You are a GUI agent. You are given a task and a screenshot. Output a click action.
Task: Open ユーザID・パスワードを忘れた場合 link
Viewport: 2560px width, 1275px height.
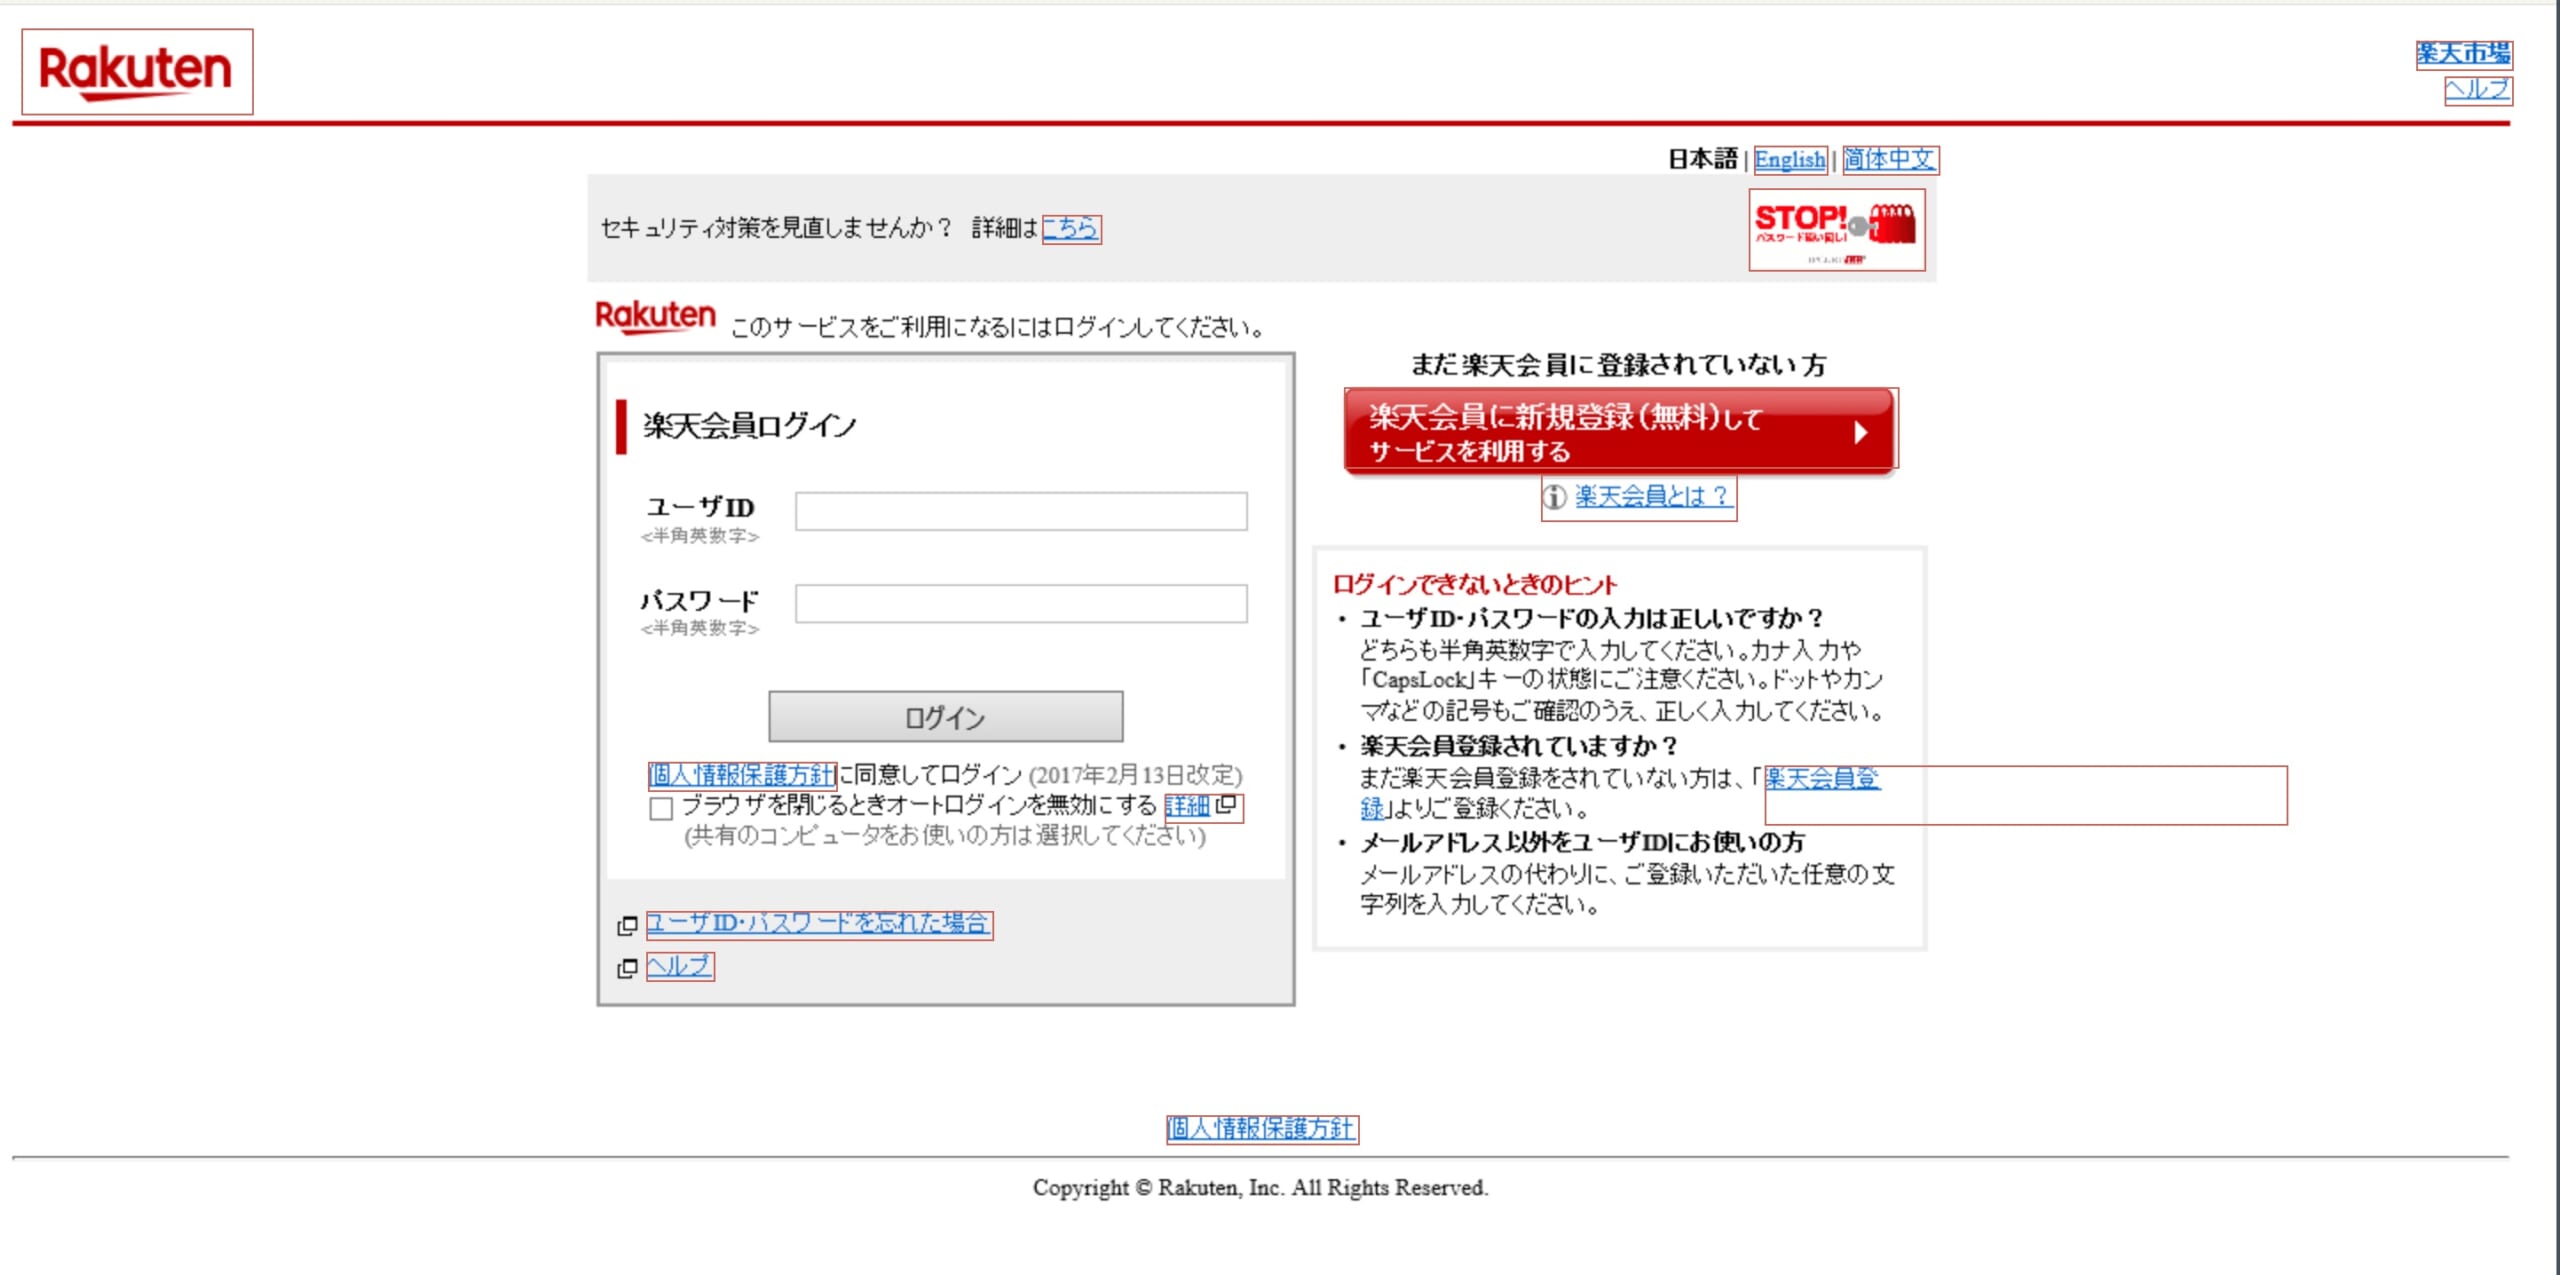click(819, 924)
